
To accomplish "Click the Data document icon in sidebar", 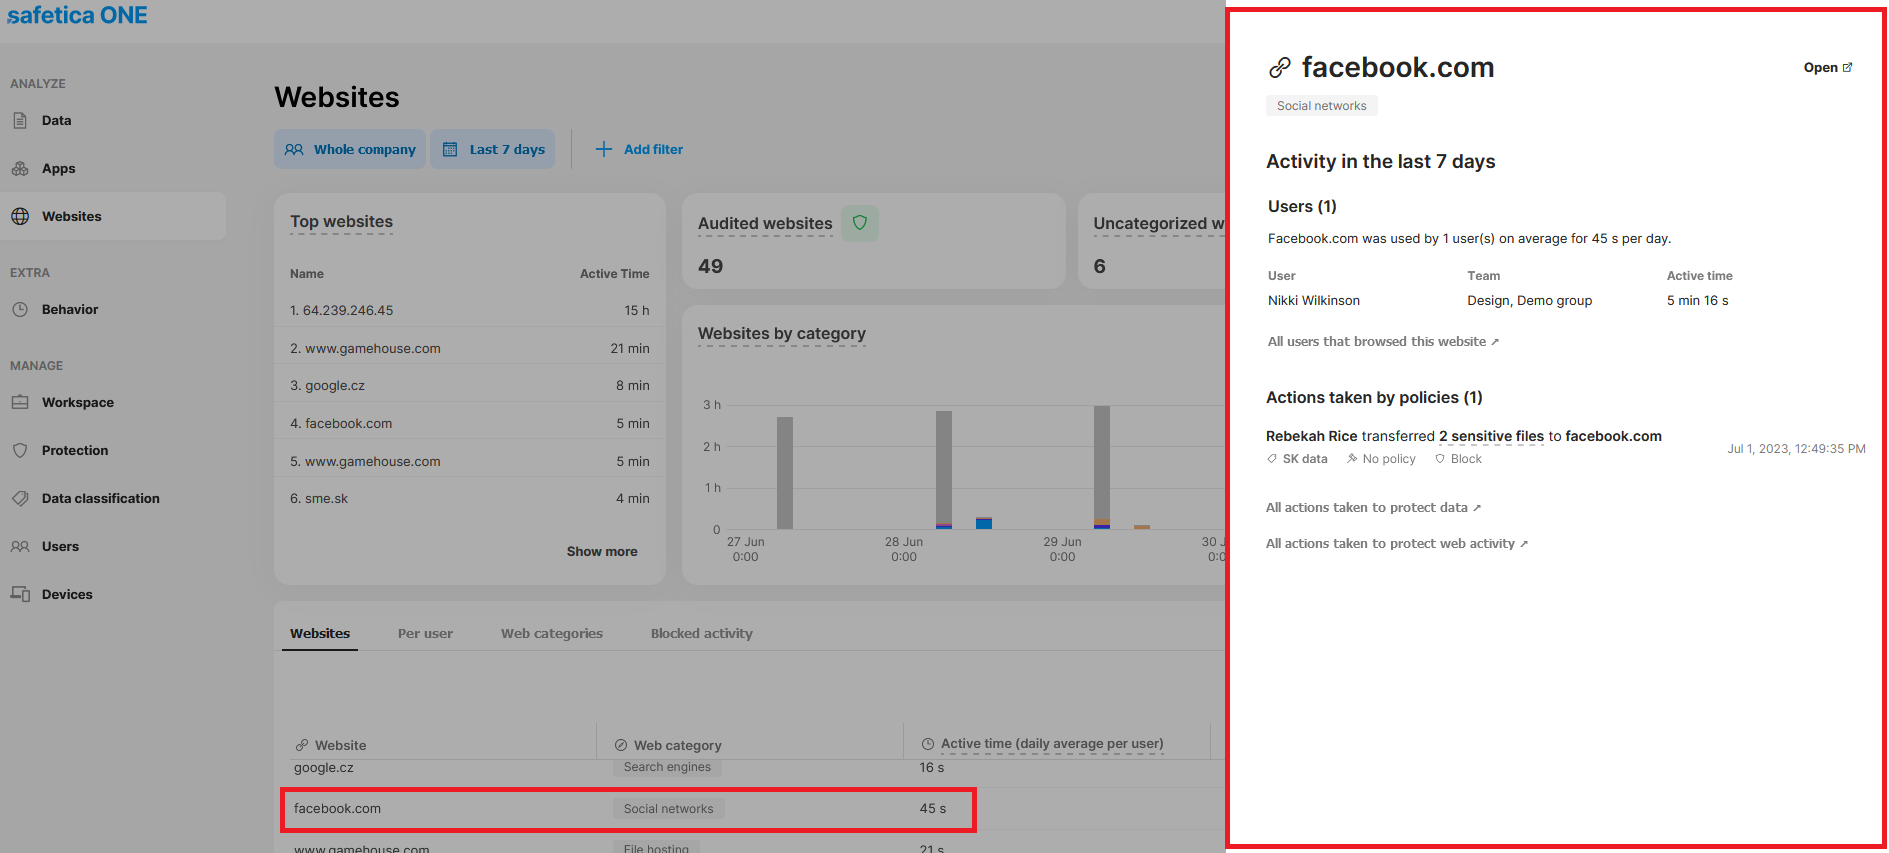I will click(20, 121).
